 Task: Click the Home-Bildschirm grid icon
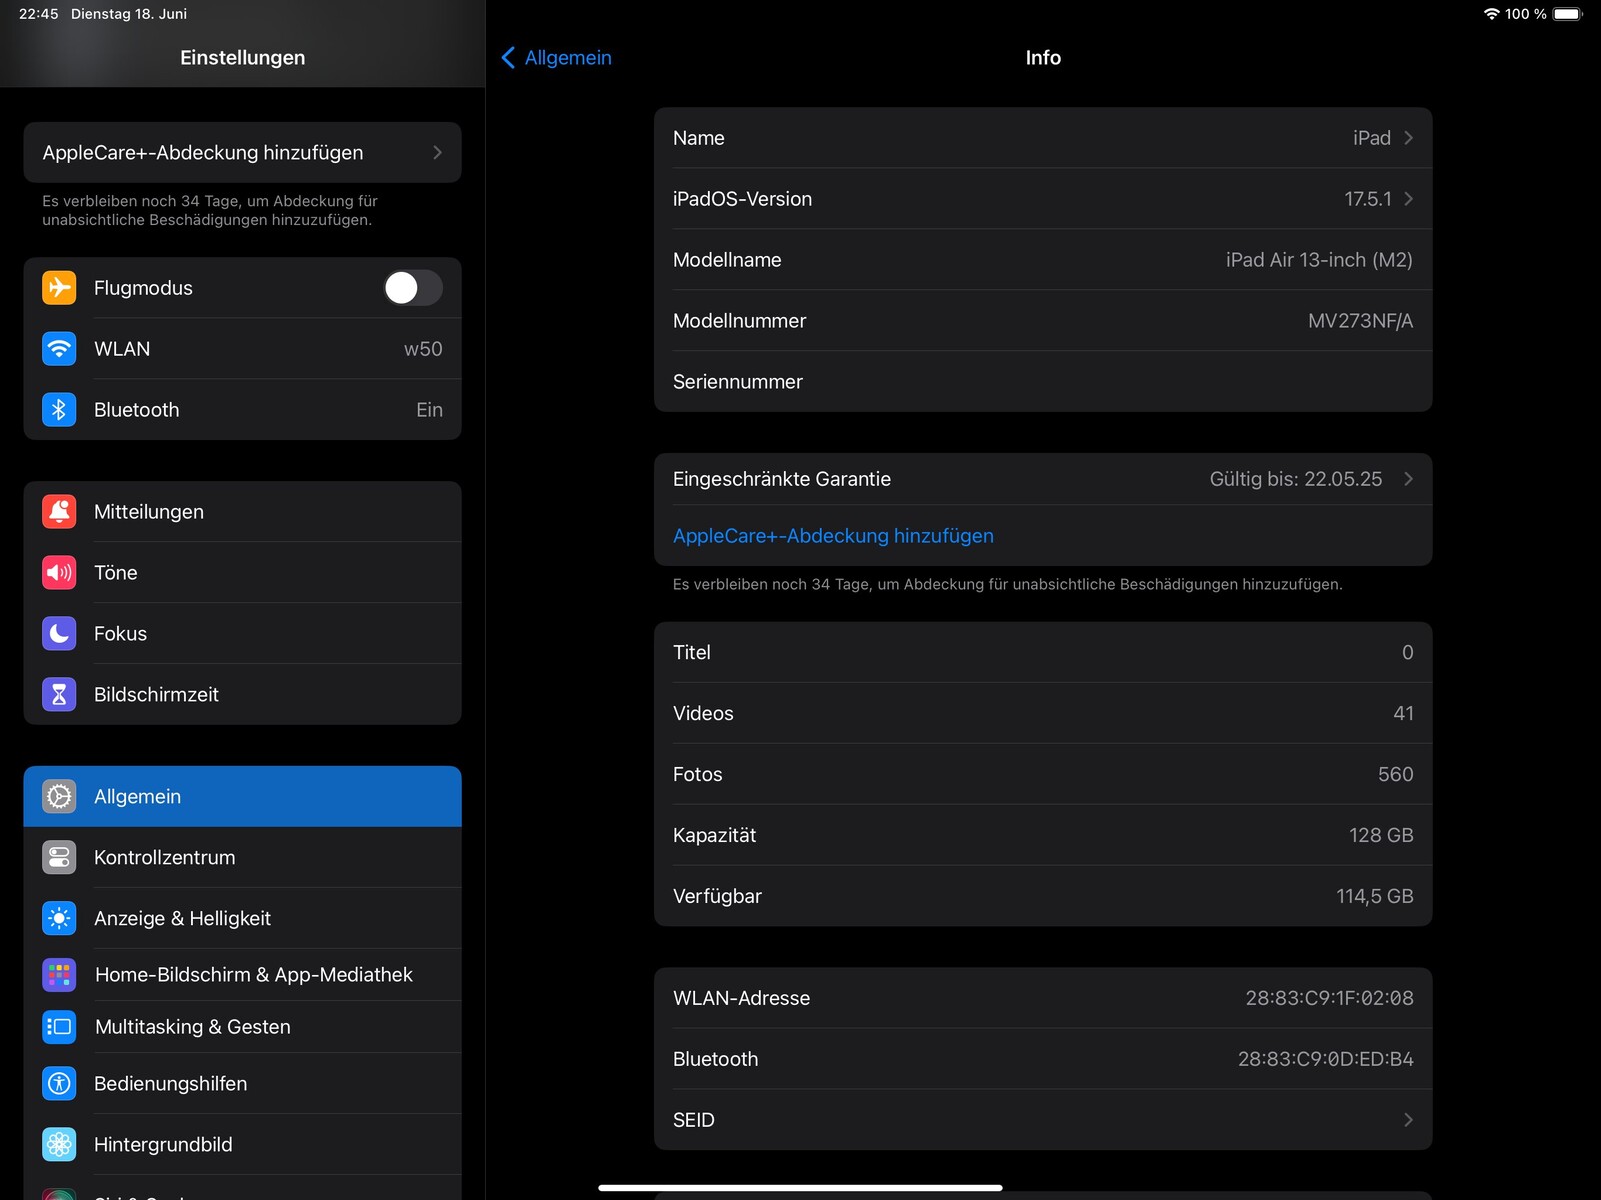(x=59, y=975)
